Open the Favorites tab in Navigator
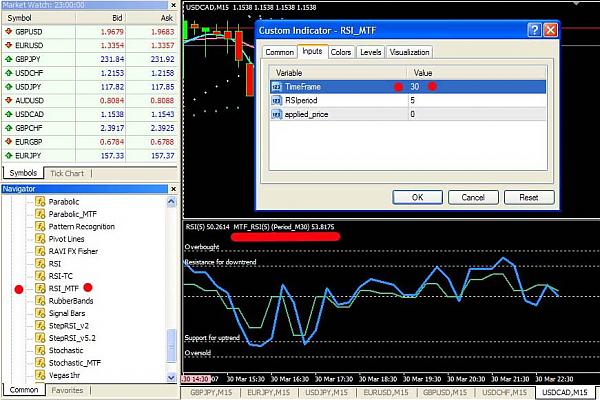This screenshot has height=400, width=600. click(67, 390)
